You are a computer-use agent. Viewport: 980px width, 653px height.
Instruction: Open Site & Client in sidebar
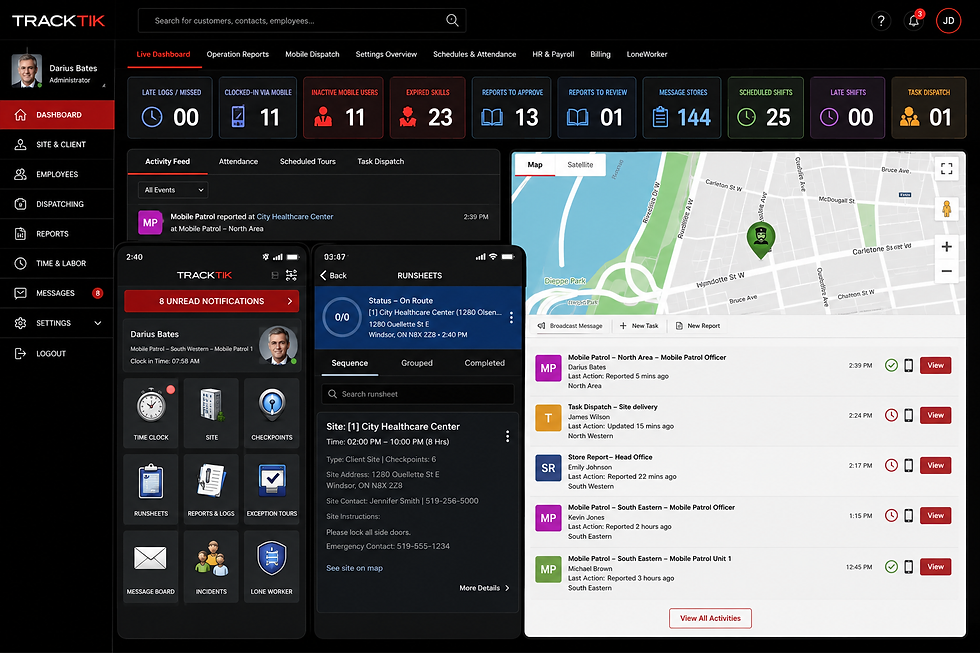click(57, 144)
